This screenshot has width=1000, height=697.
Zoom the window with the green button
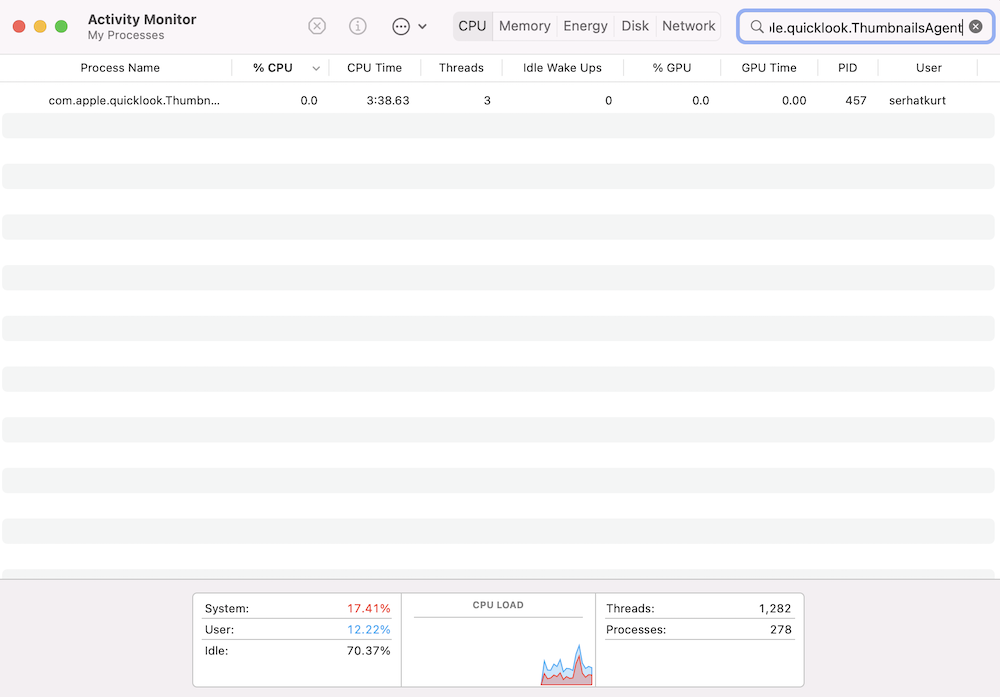pos(61,26)
